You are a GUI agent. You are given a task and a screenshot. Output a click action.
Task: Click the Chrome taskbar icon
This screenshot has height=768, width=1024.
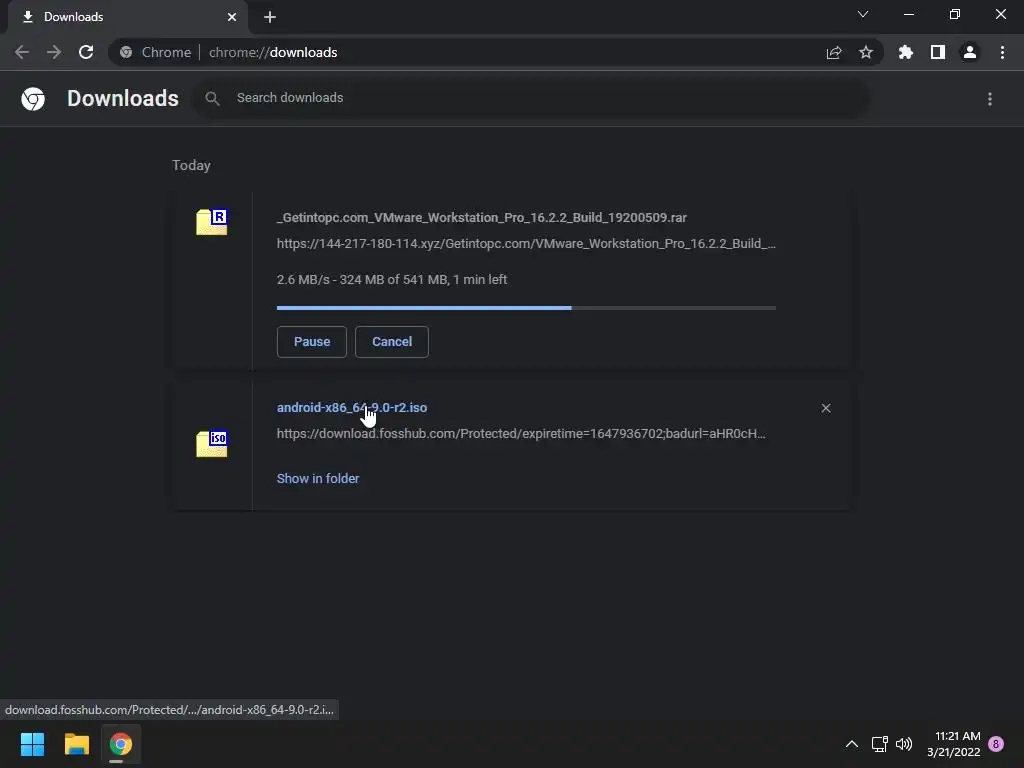[x=120, y=744]
